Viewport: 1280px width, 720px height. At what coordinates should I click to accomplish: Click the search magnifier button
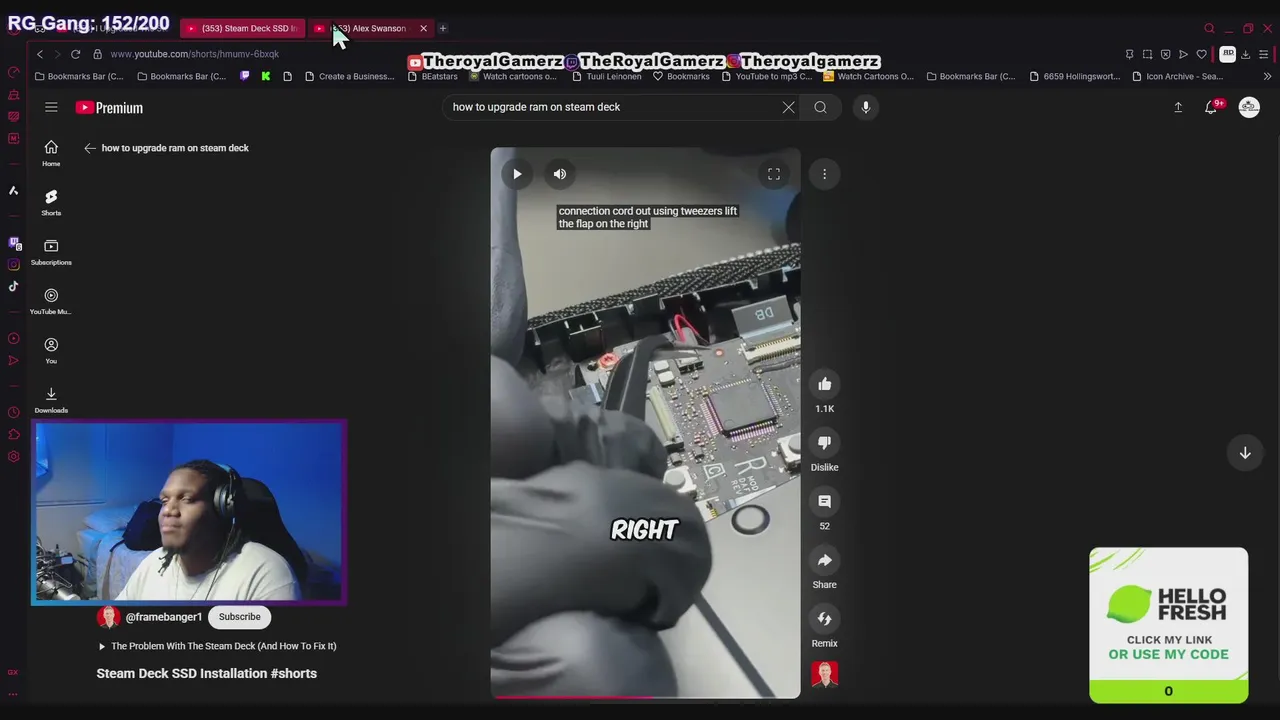pyautogui.click(x=820, y=107)
